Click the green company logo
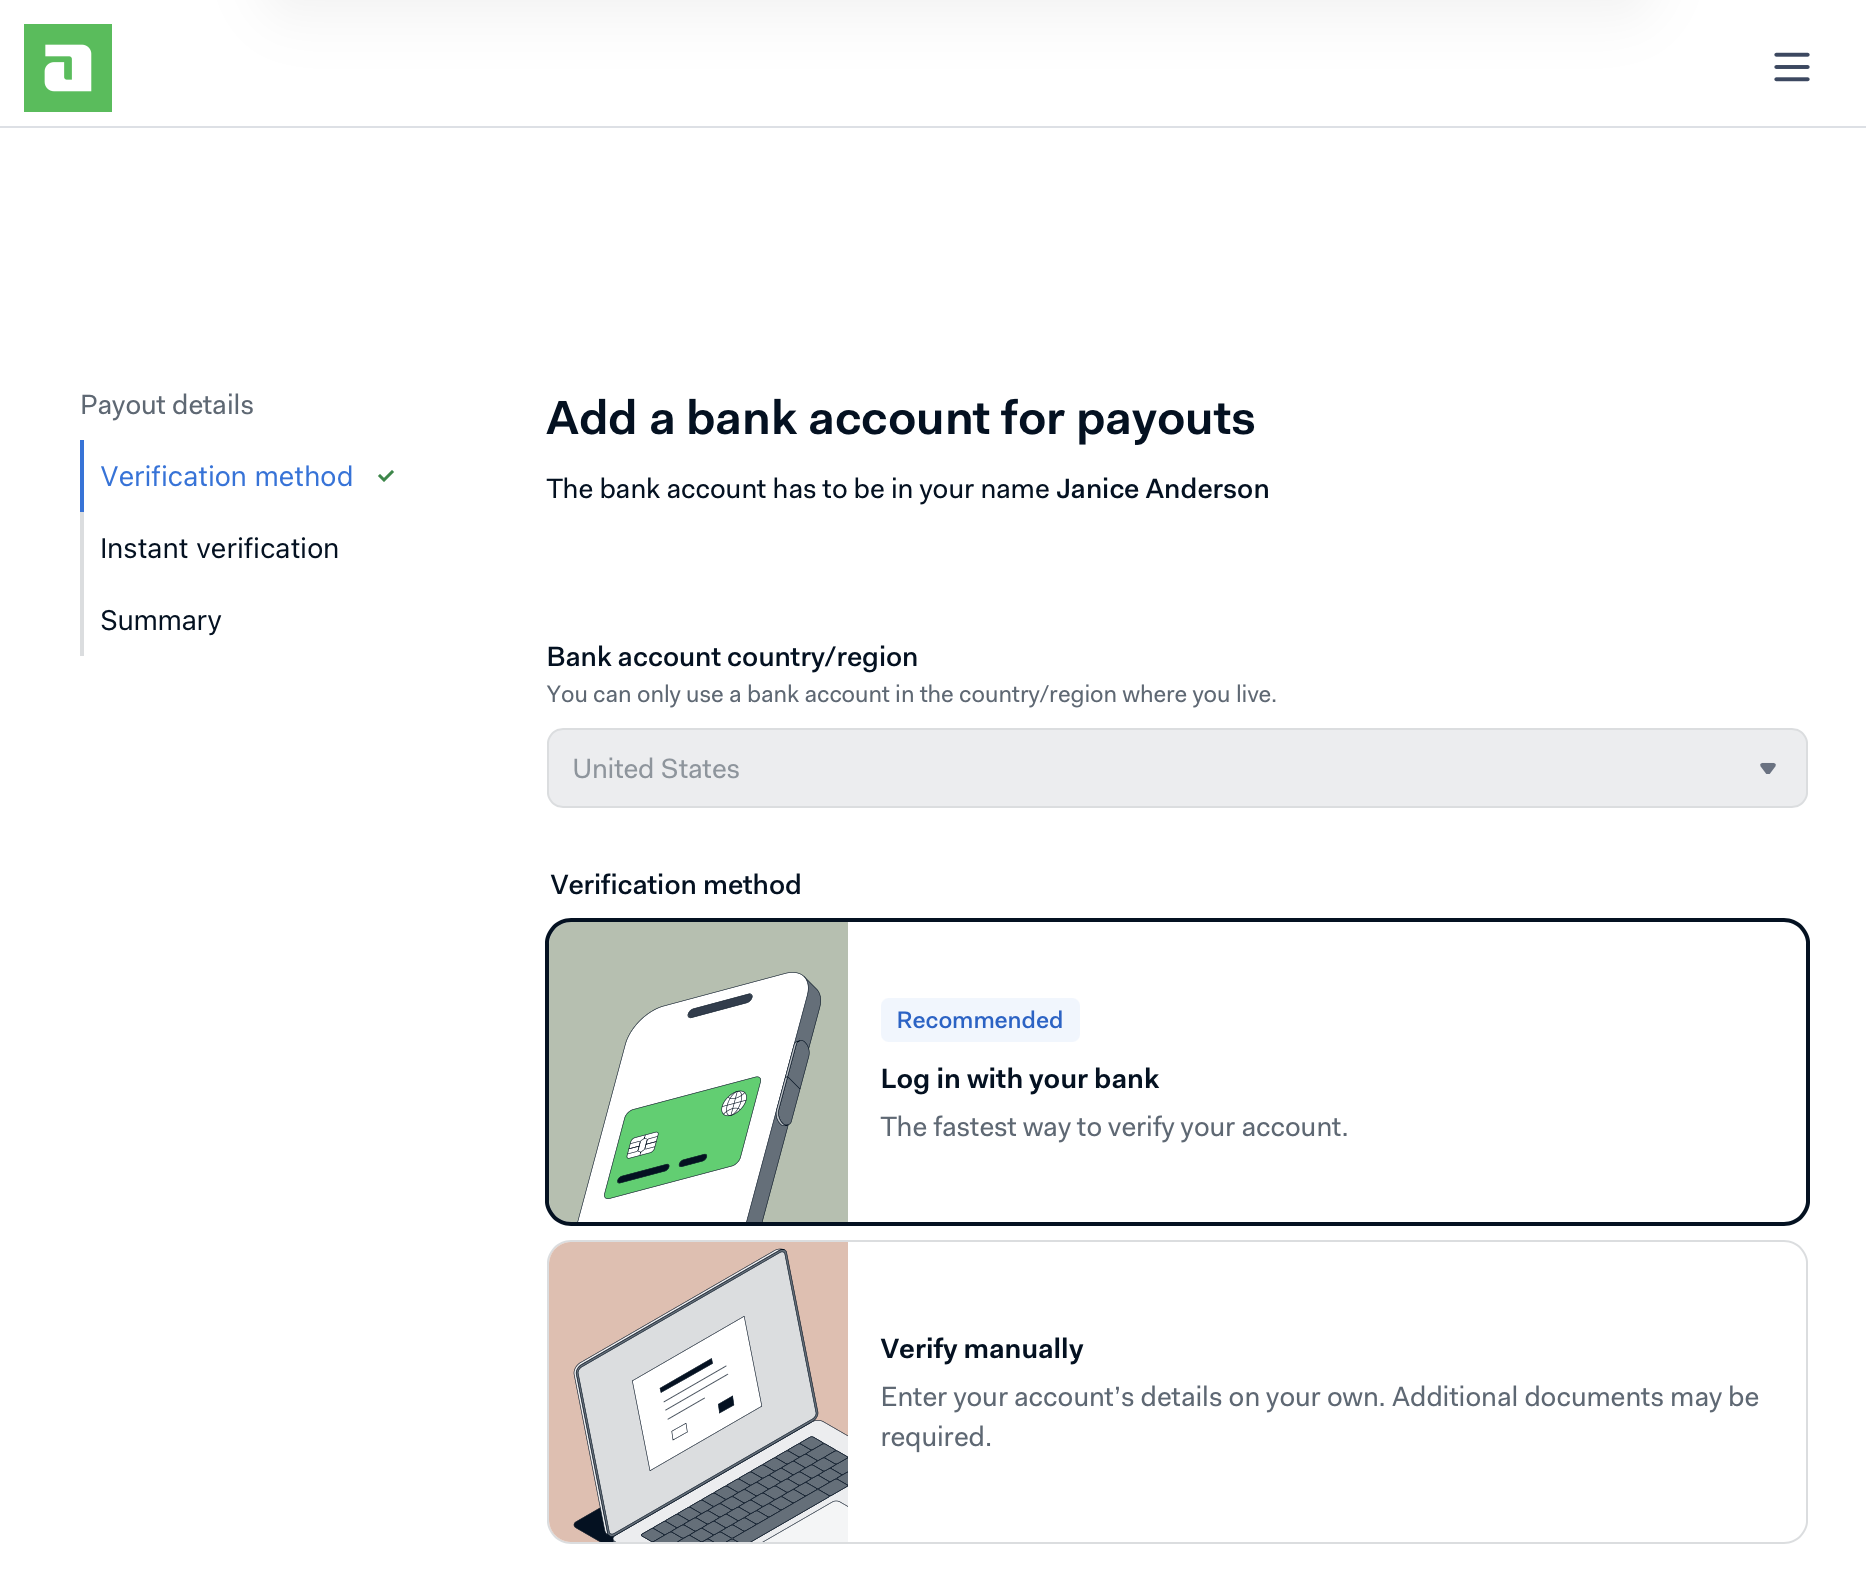This screenshot has height=1592, width=1866. [68, 68]
